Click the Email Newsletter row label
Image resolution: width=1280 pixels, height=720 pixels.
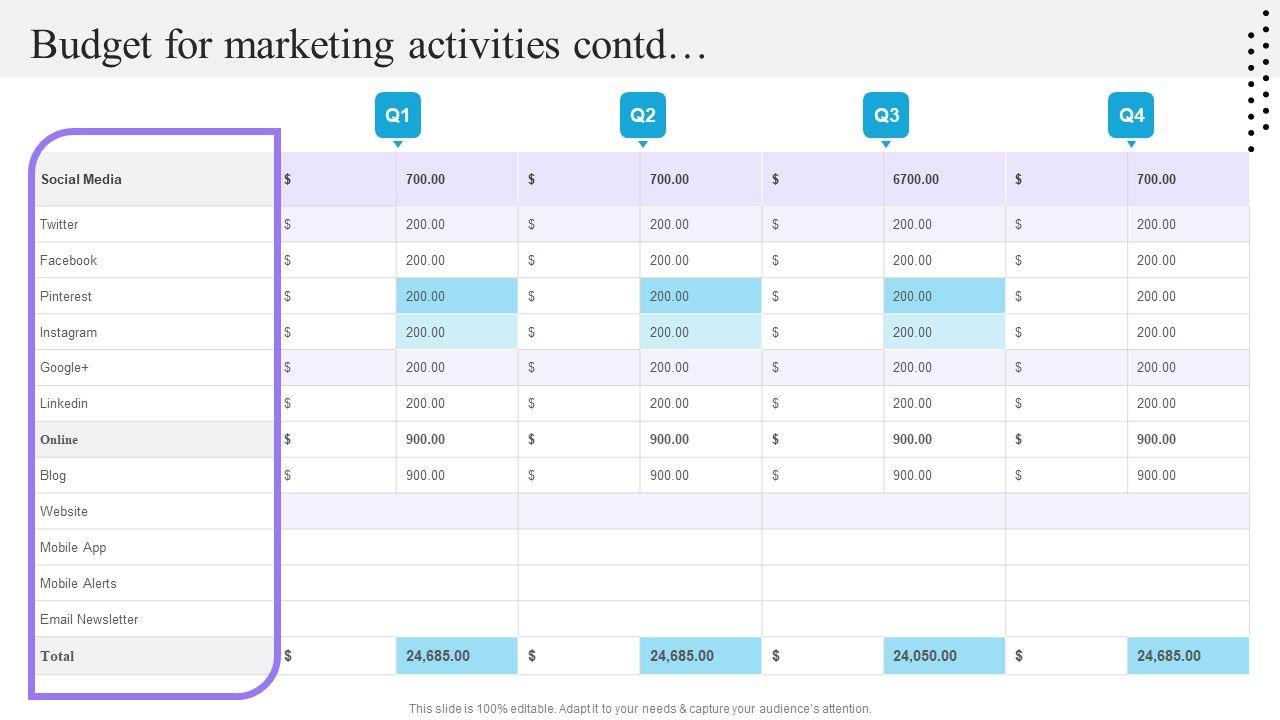[x=89, y=619]
